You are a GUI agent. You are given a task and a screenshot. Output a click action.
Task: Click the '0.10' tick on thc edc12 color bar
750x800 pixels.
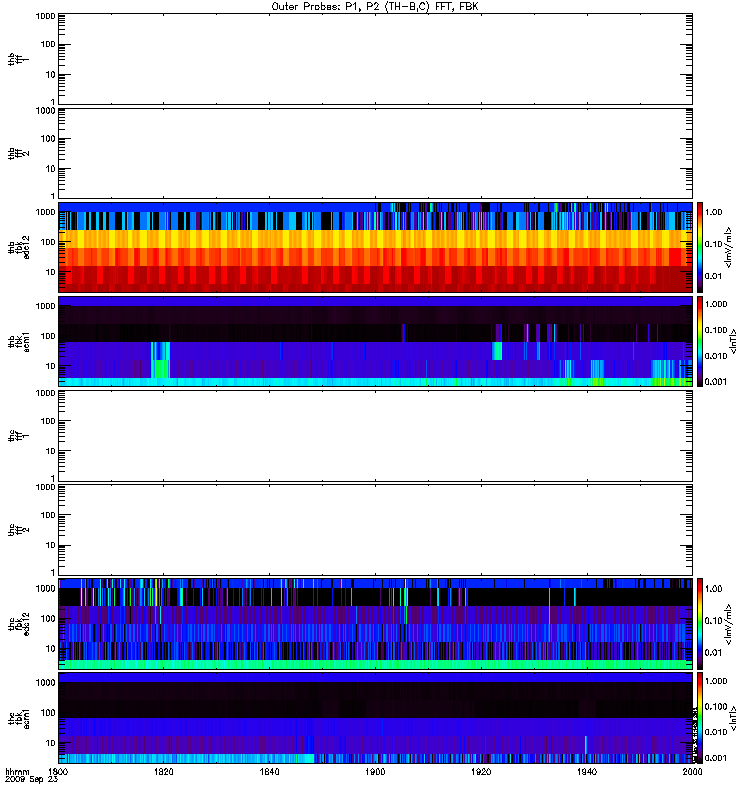click(x=714, y=620)
